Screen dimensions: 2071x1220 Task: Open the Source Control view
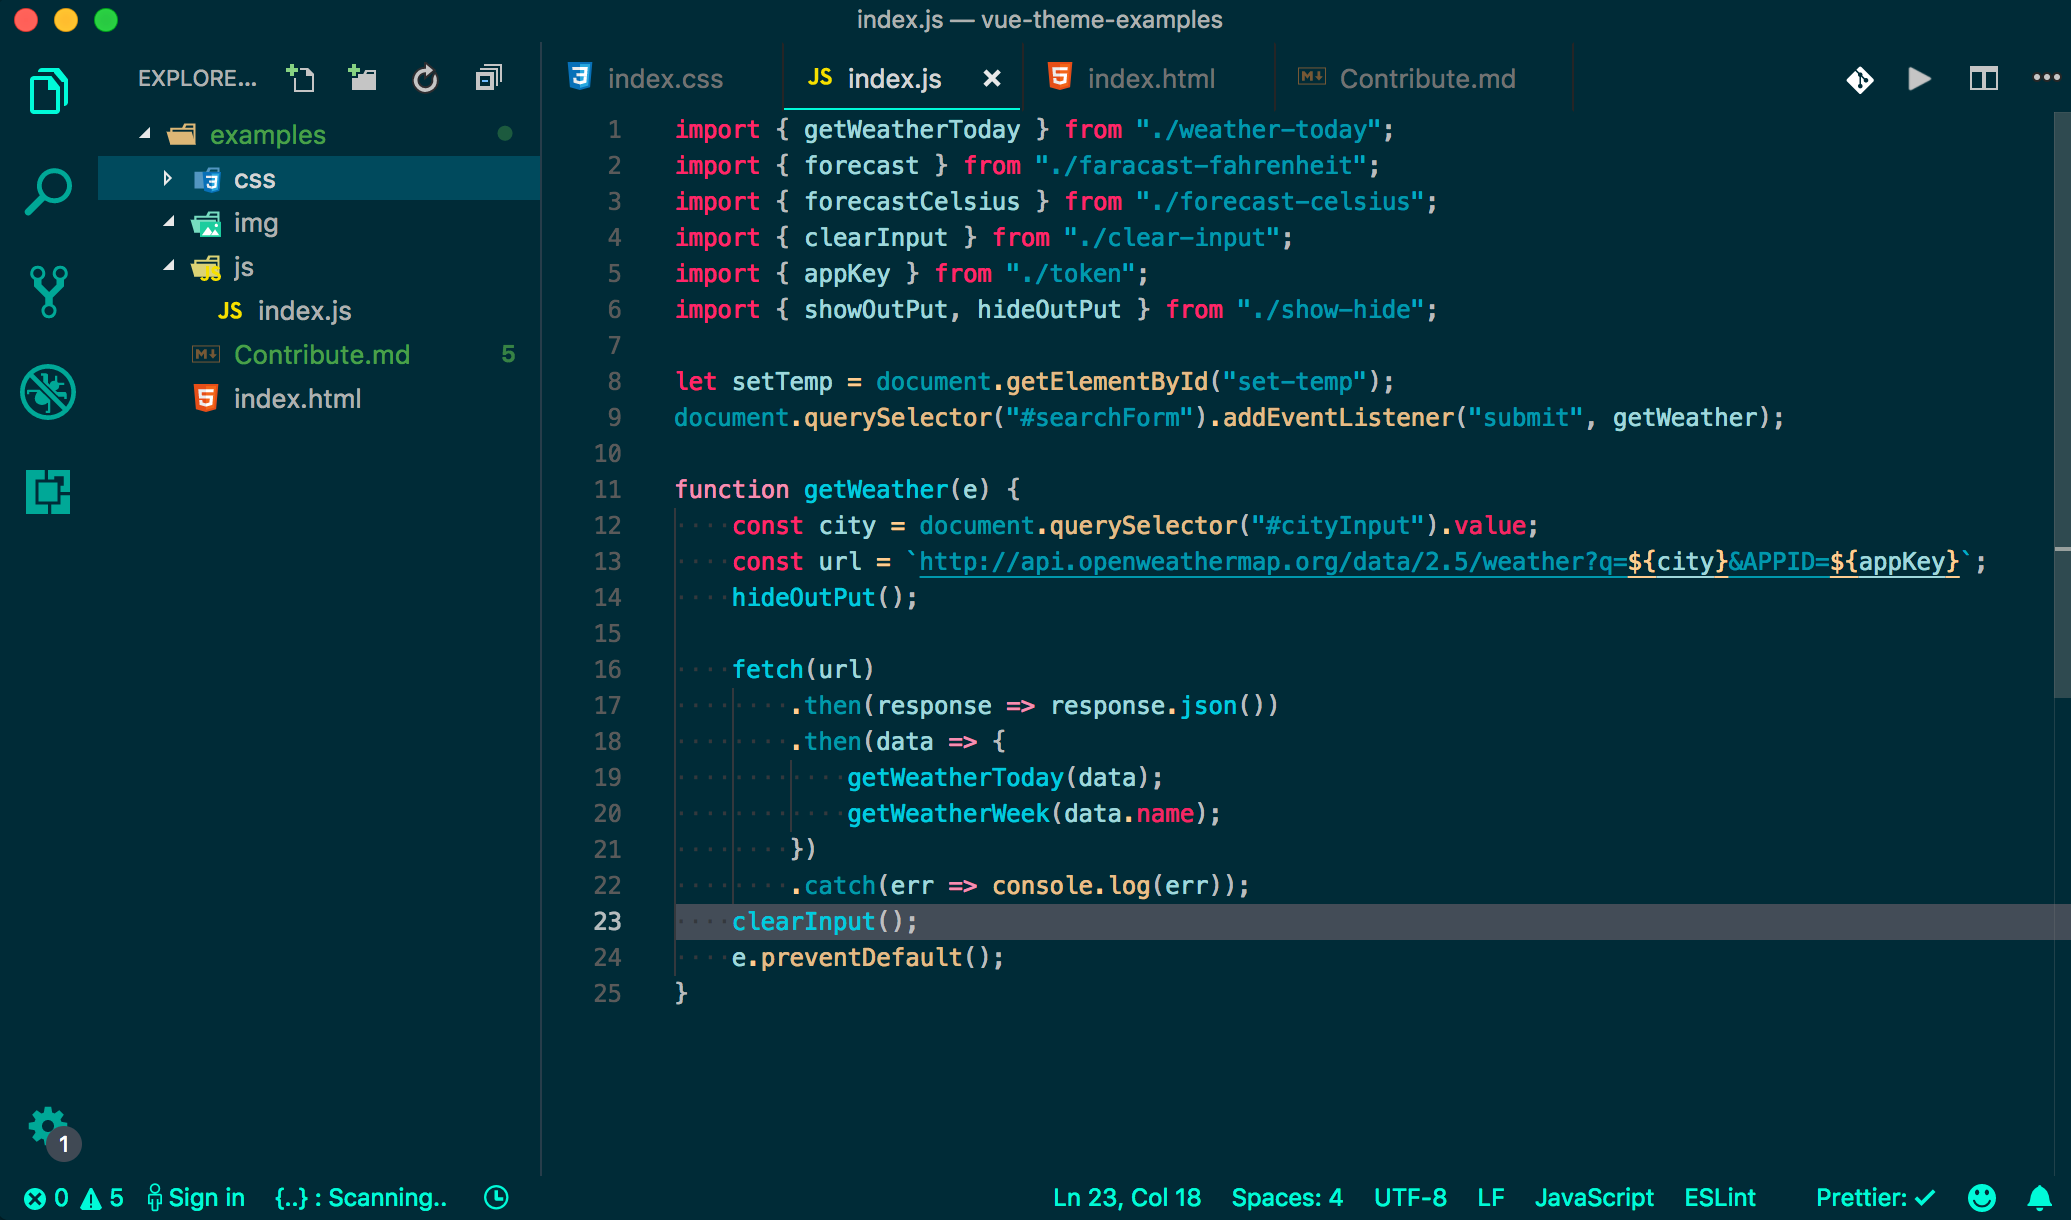47,291
